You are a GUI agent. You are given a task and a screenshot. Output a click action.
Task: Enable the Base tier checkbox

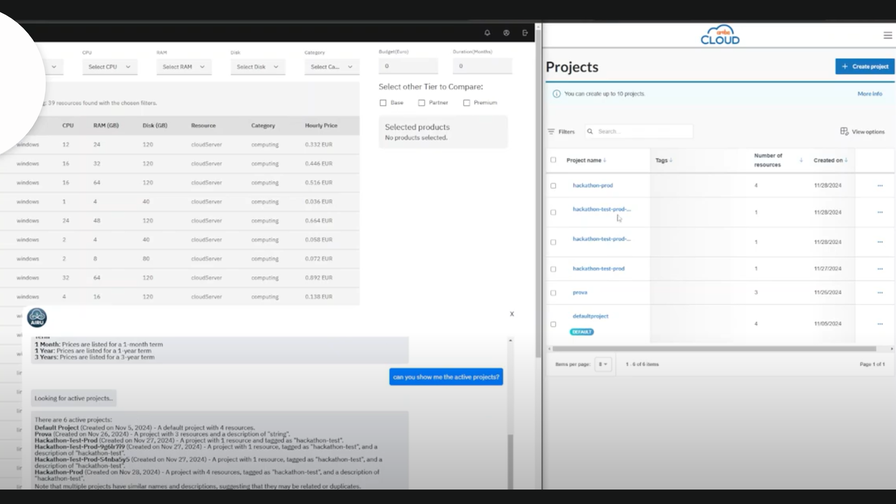[383, 103]
